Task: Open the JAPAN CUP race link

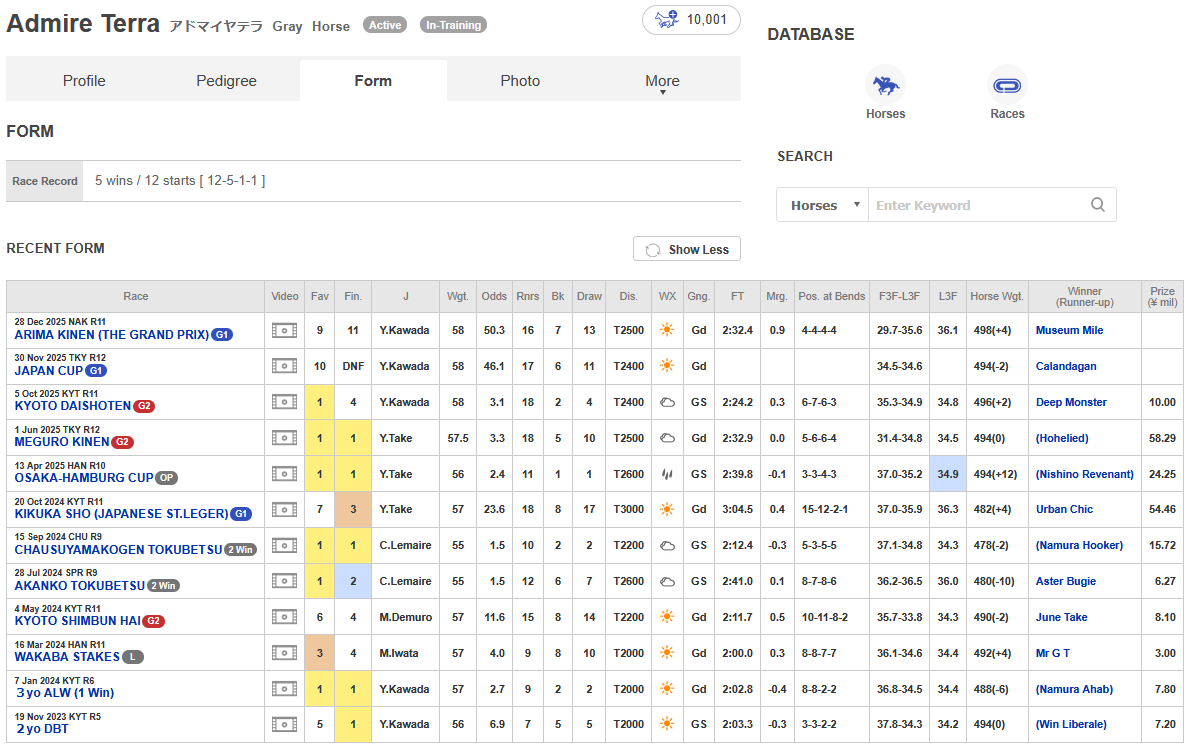Action: [x=49, y=371]
